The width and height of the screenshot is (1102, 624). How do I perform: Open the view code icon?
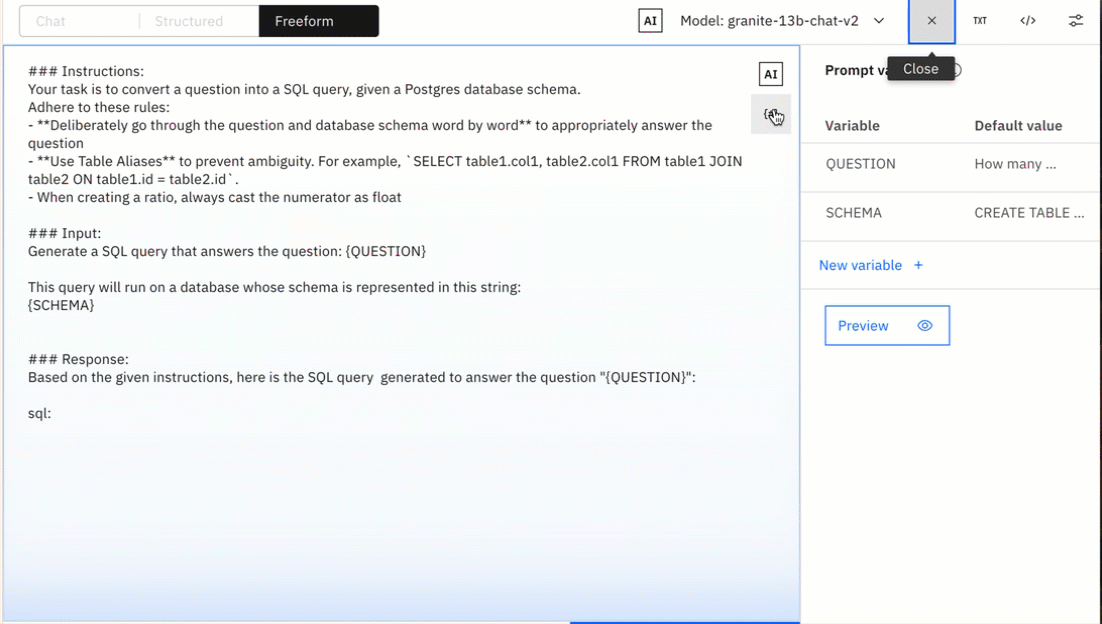pyautogui.click(x=1028, y=21)
